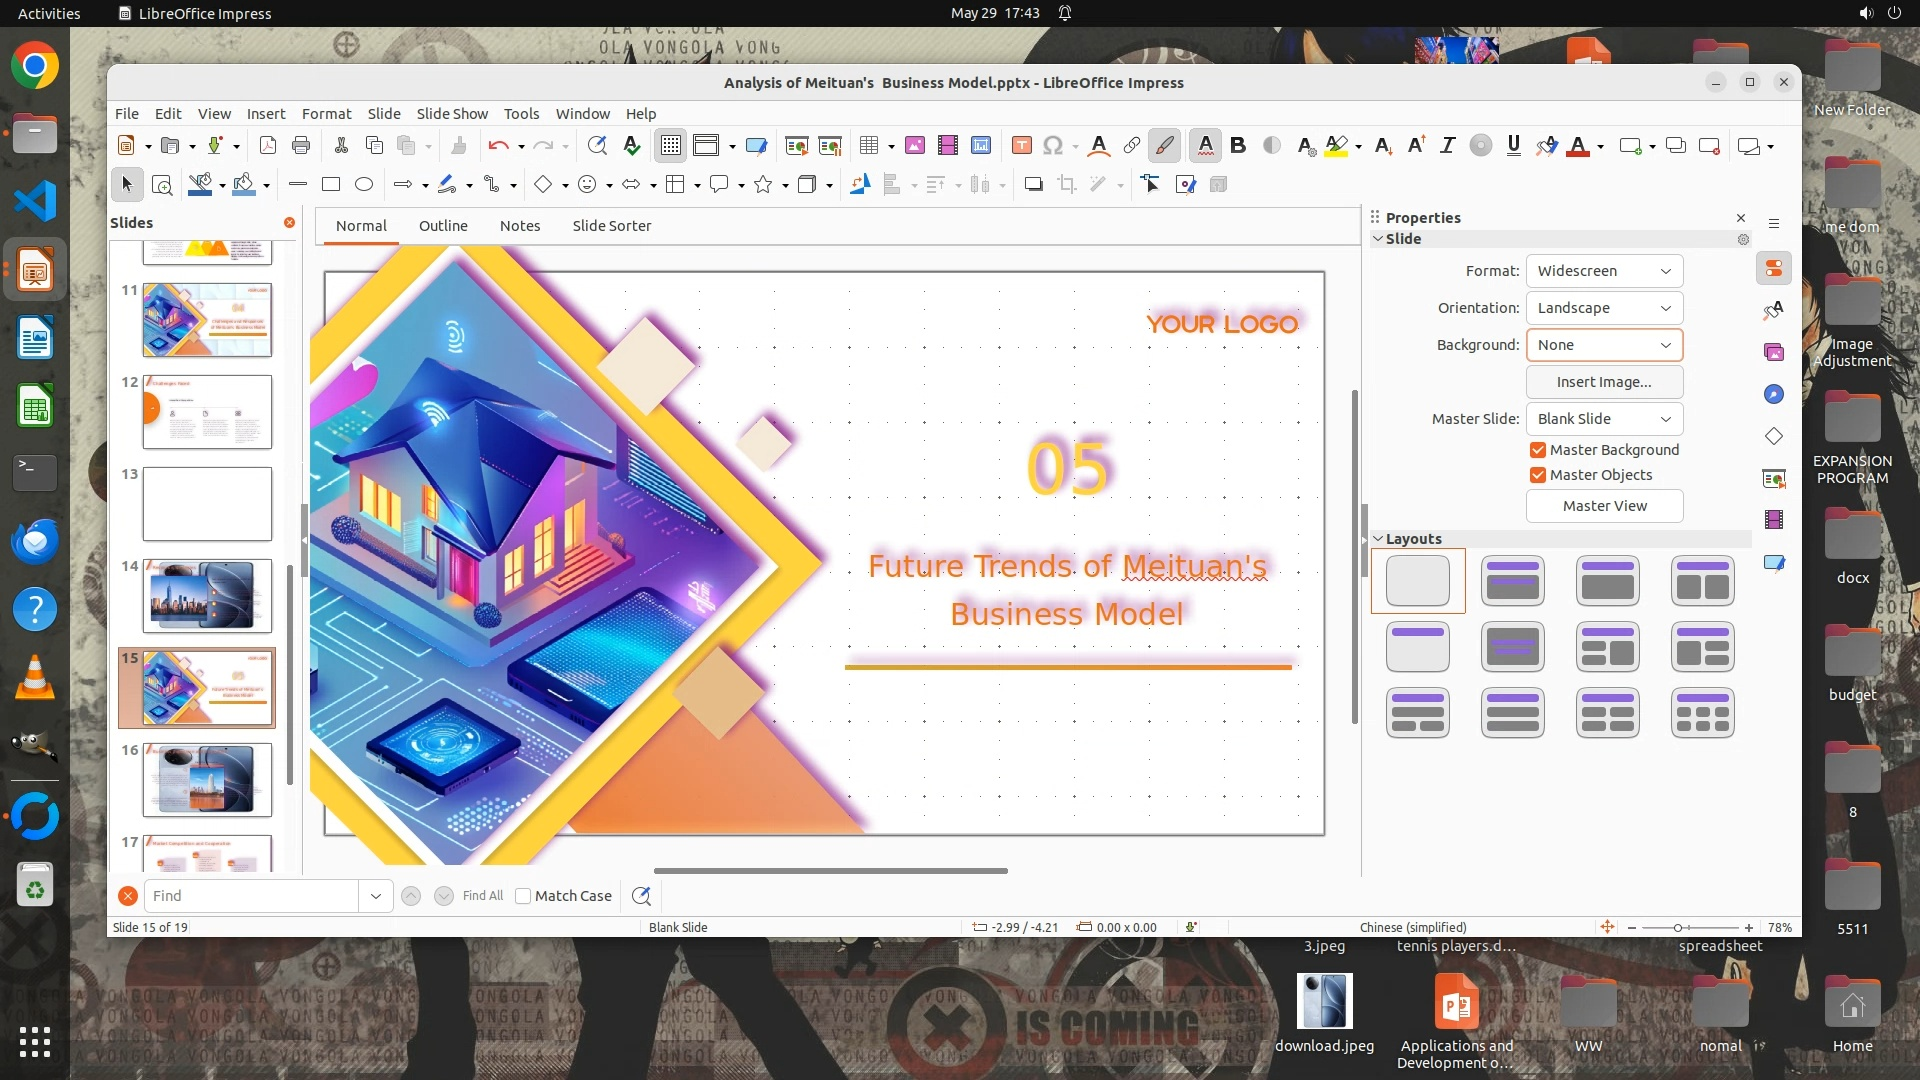Click the Underline formatting icon
Viewport: 1920px width, 1080px height.
(1513, 146)
